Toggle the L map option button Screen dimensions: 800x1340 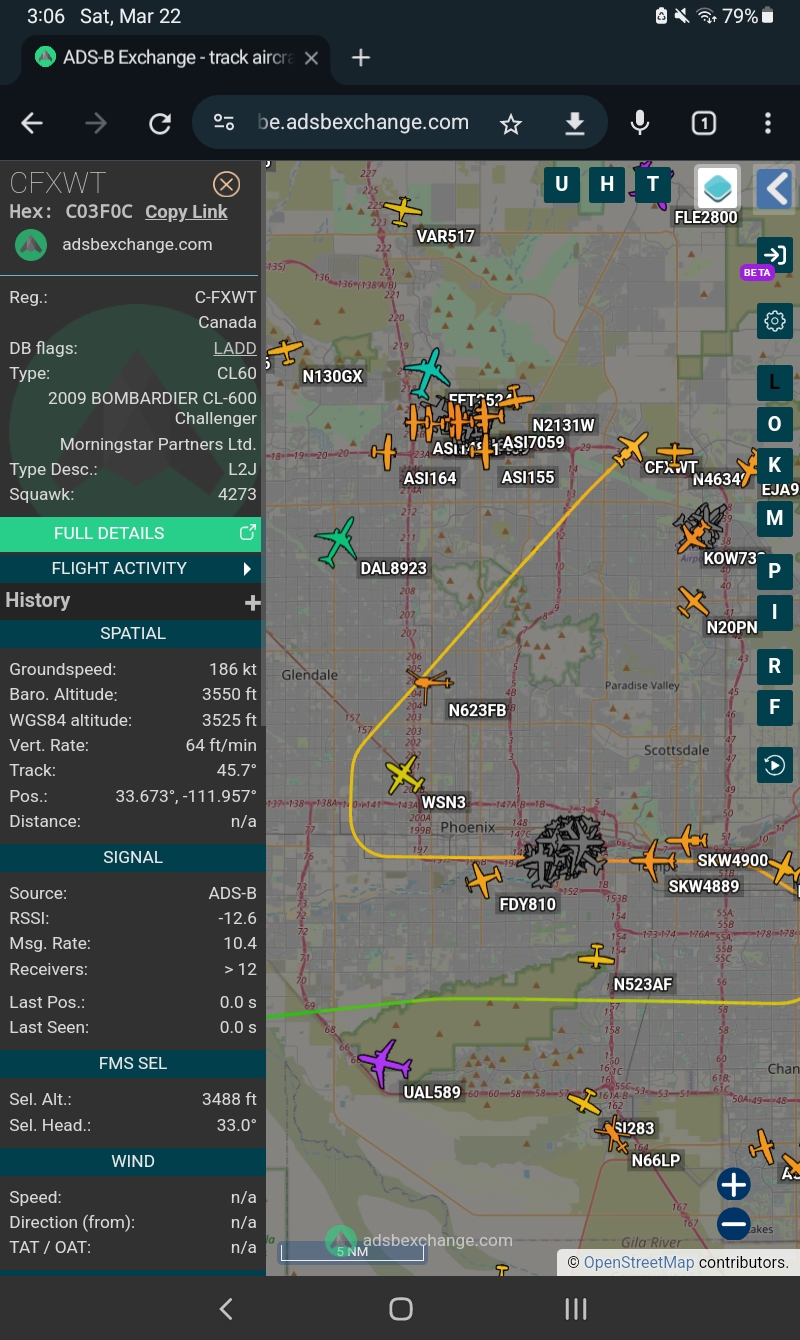point(775,382)
